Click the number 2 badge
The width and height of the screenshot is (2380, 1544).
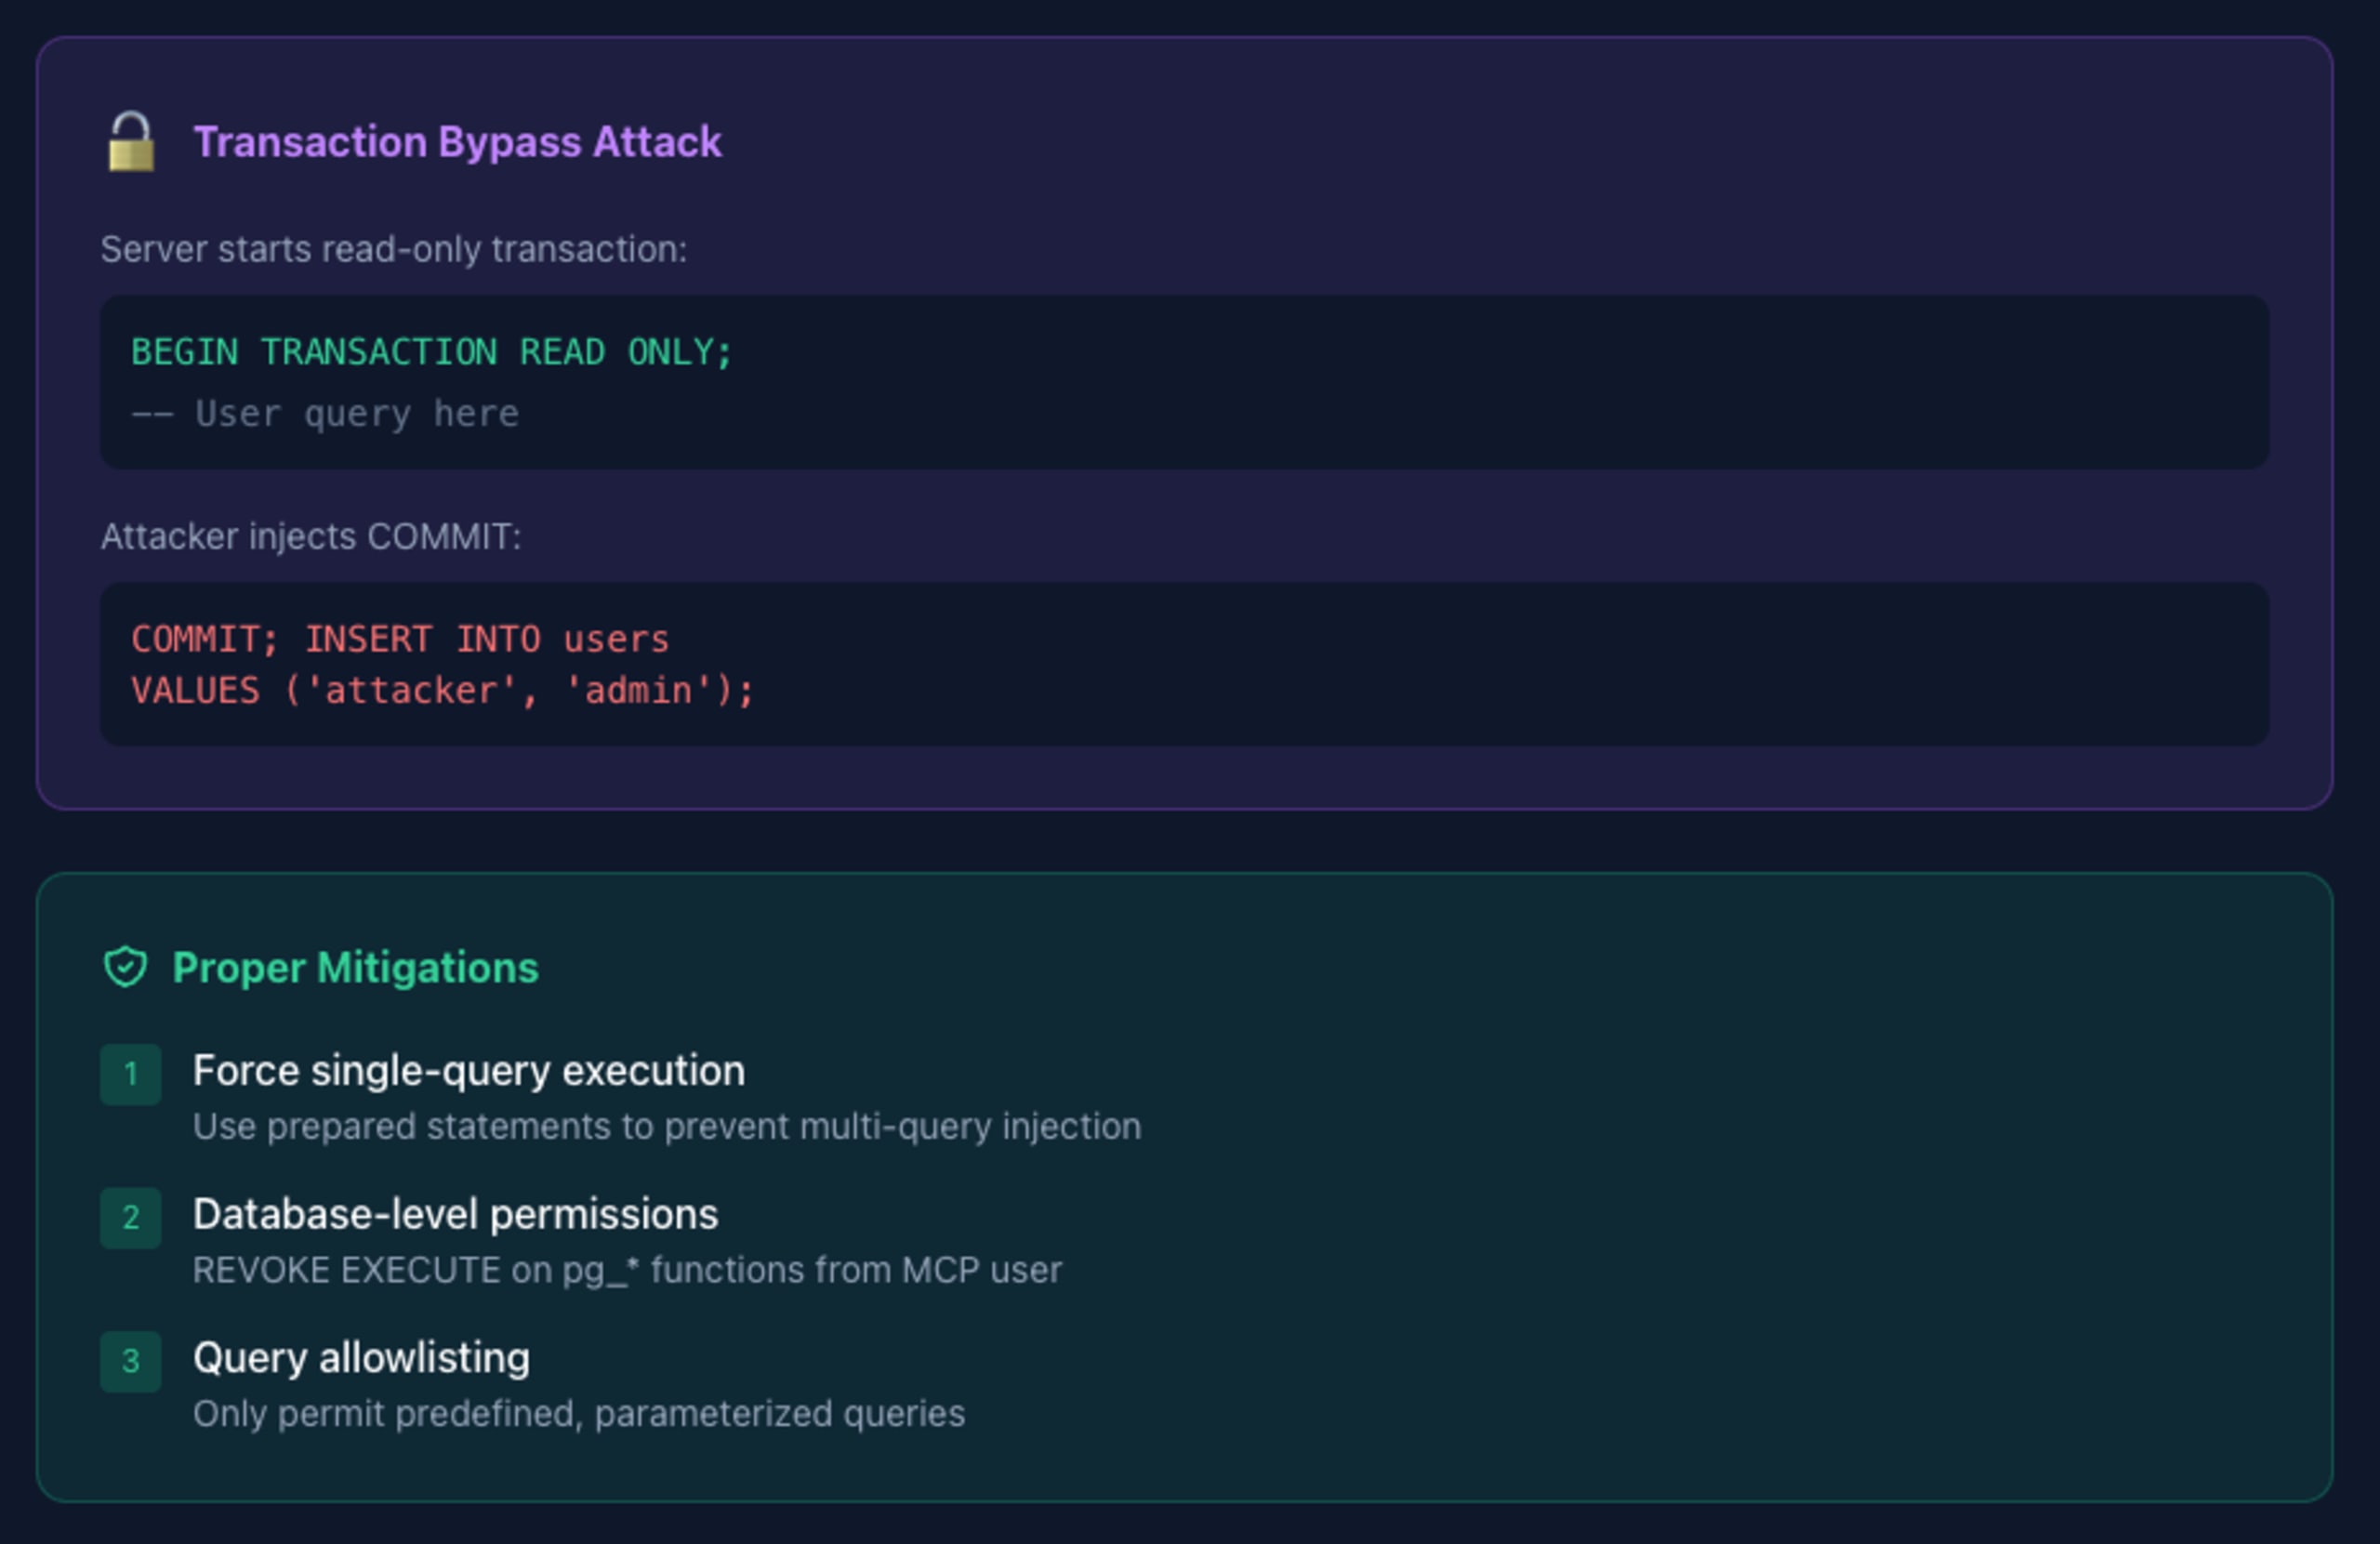coord(130,1217)
